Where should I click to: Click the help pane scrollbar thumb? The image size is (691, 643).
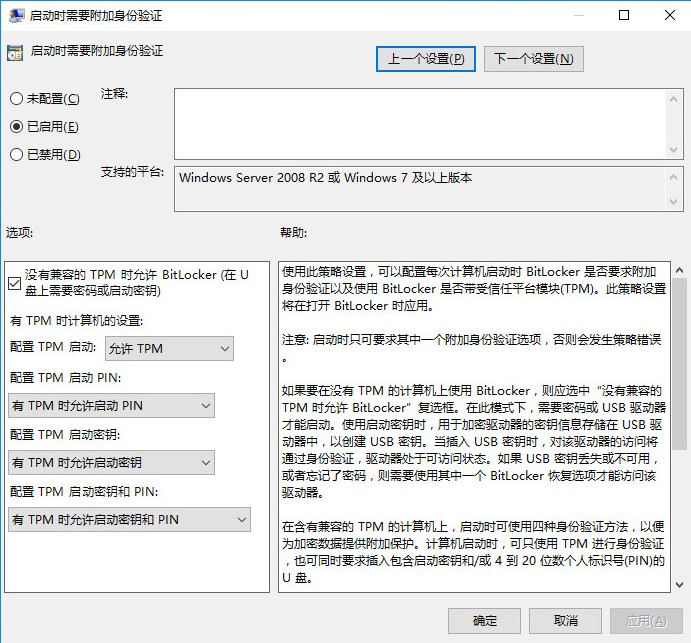pyautogui.click(x=680, y=364)
